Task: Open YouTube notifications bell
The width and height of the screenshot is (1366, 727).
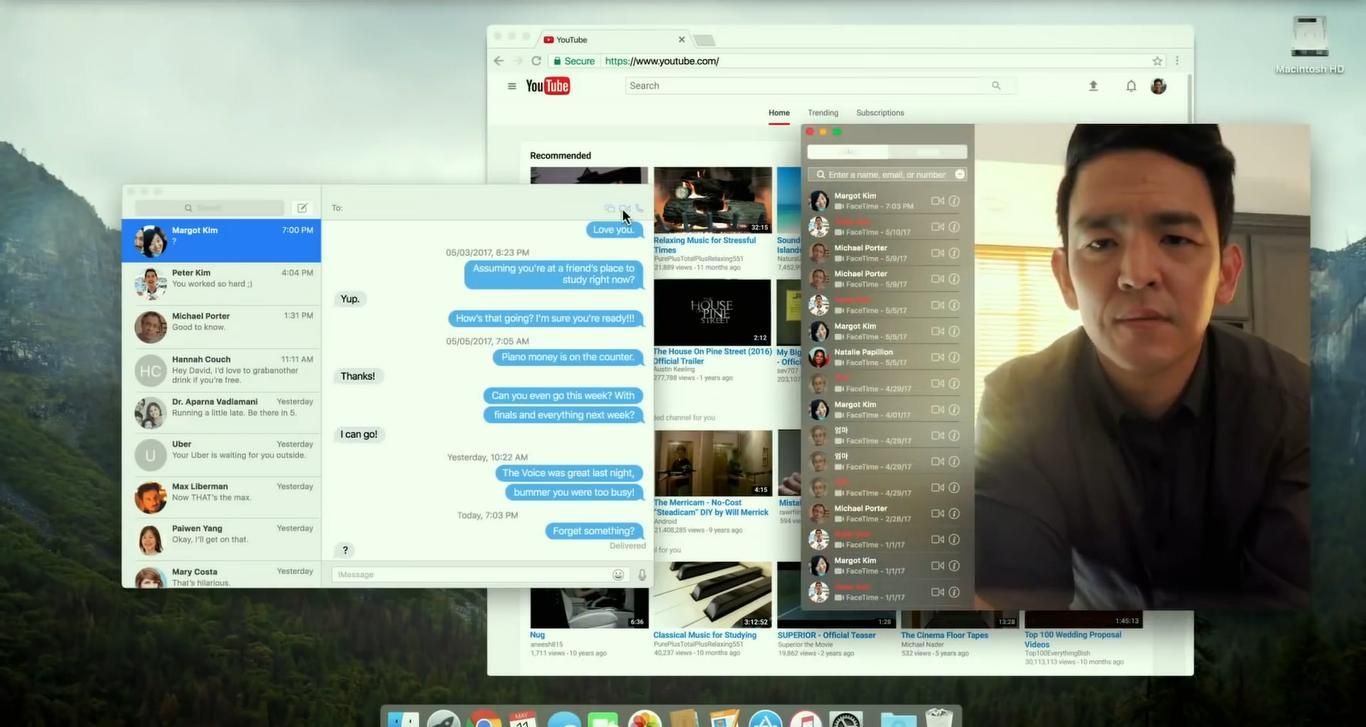Action: pyautogui.click(x=1131, y=86)
